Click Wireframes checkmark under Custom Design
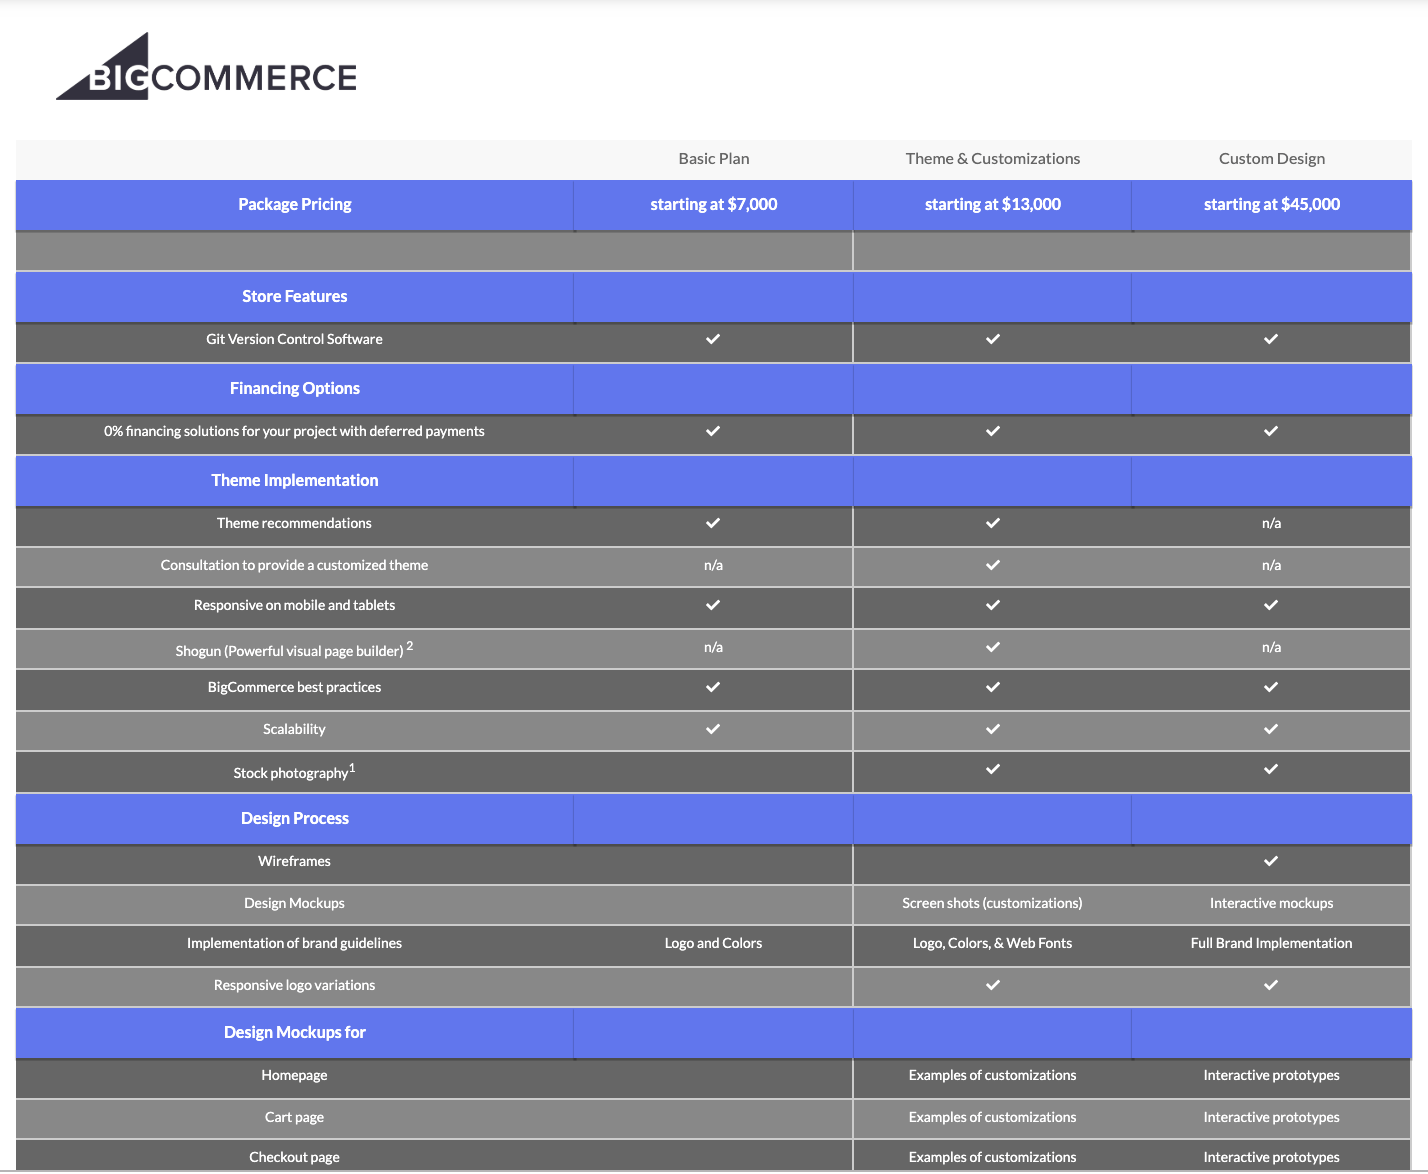1428x1174 pixels. point(1271,861)
